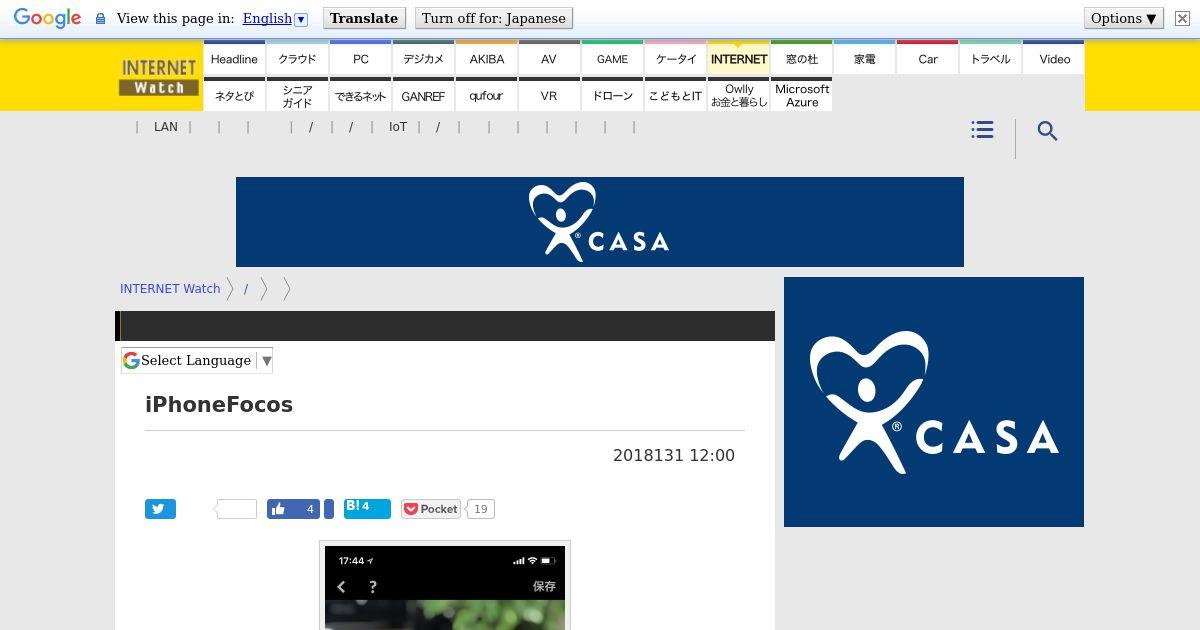The width and height of the screenshot is (1200, 630).
Task: Go to the Car tab
Action: coord(928,59)
